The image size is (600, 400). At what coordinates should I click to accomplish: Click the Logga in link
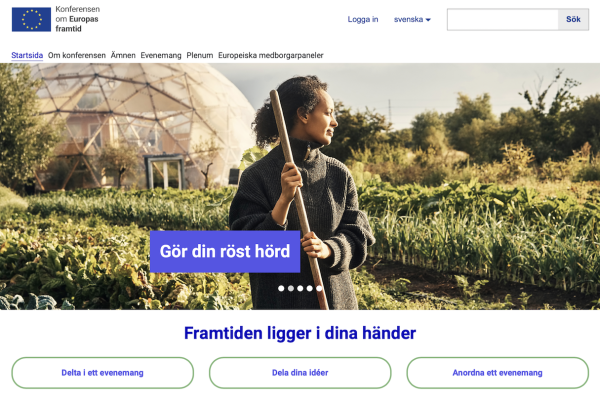(363, 19)
